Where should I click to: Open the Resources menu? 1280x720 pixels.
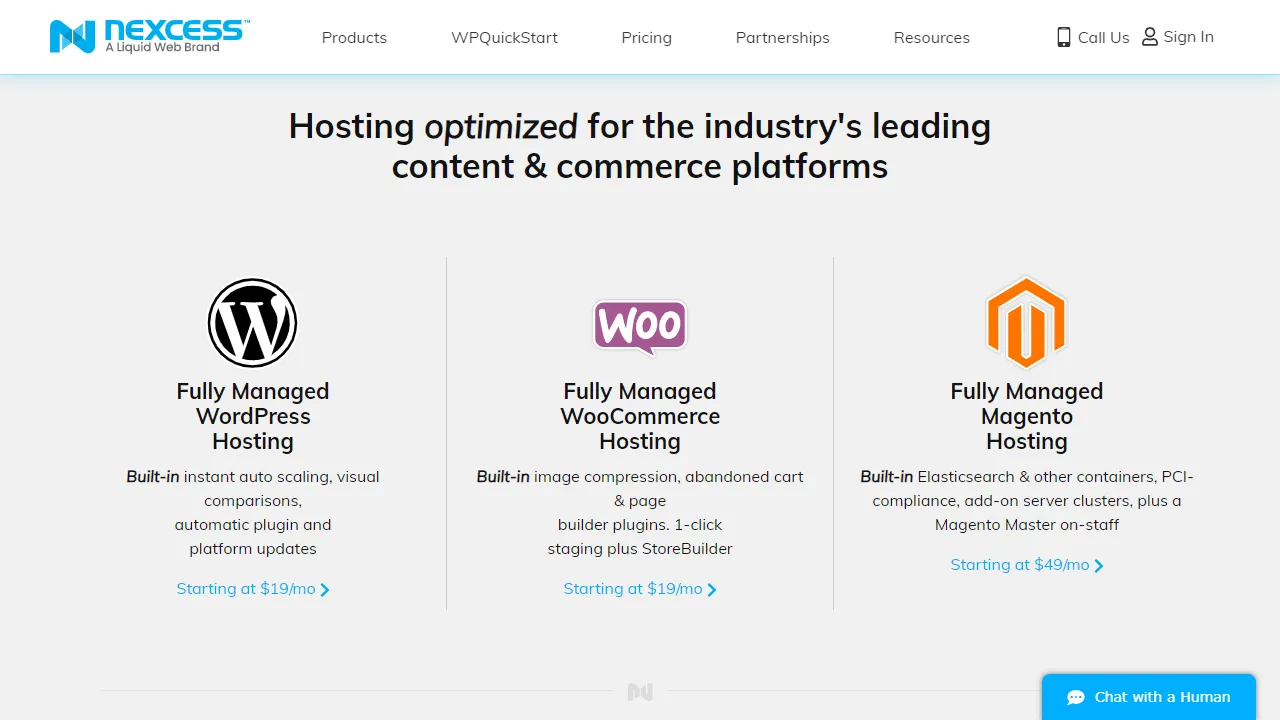[931, 37]
